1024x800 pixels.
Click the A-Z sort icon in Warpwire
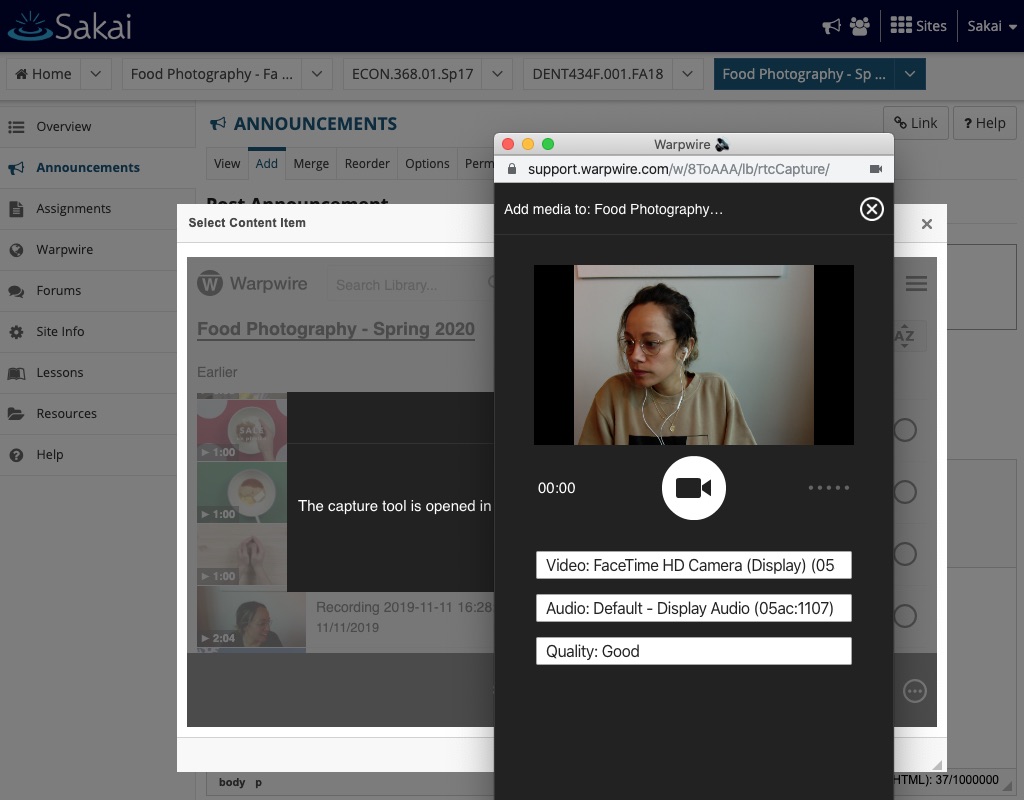click(x=905, y=336)
